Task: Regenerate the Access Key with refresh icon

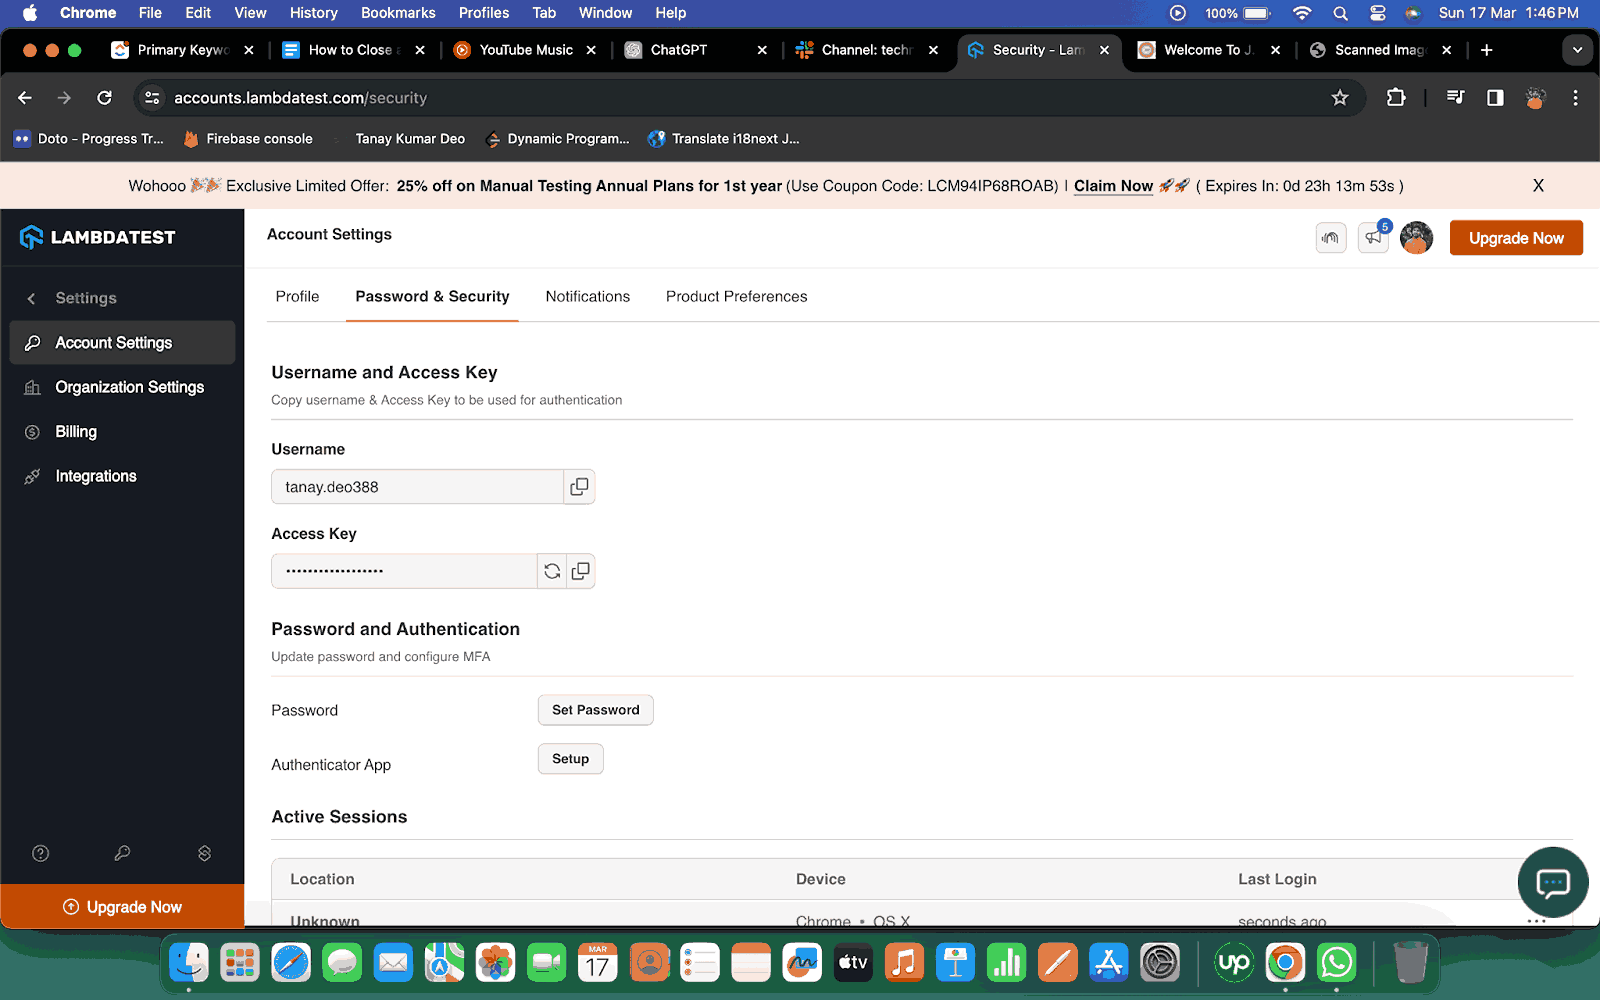Action: [x=551, y=570]
